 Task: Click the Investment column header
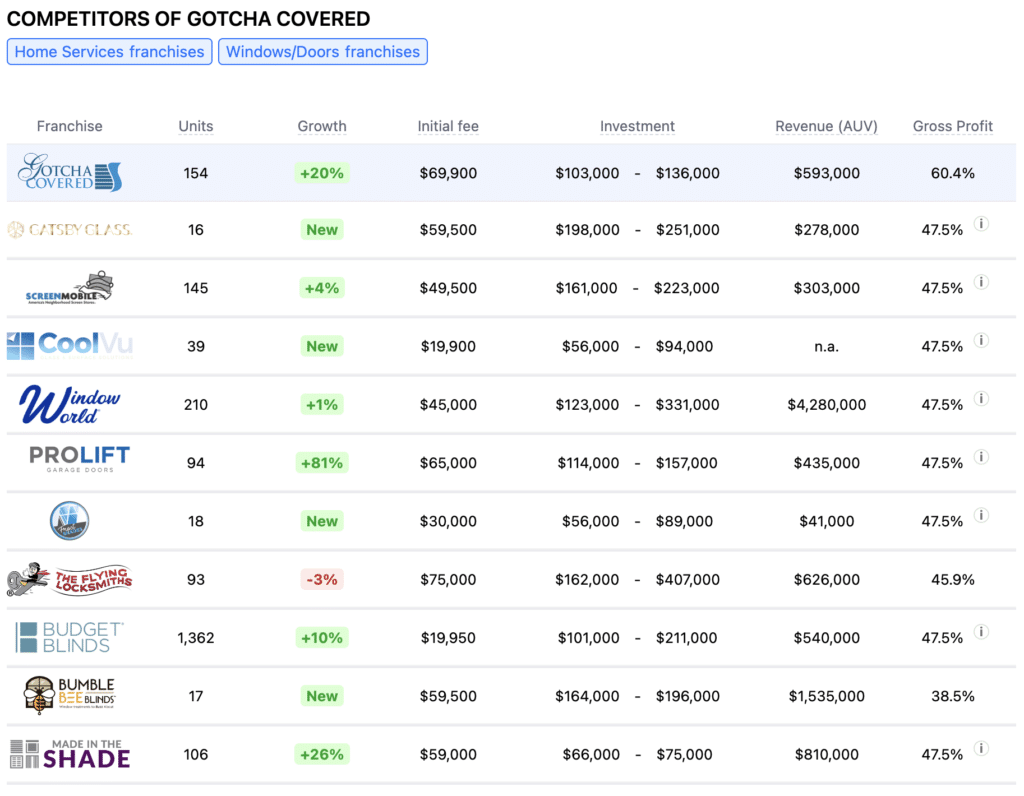pos(637,126)
